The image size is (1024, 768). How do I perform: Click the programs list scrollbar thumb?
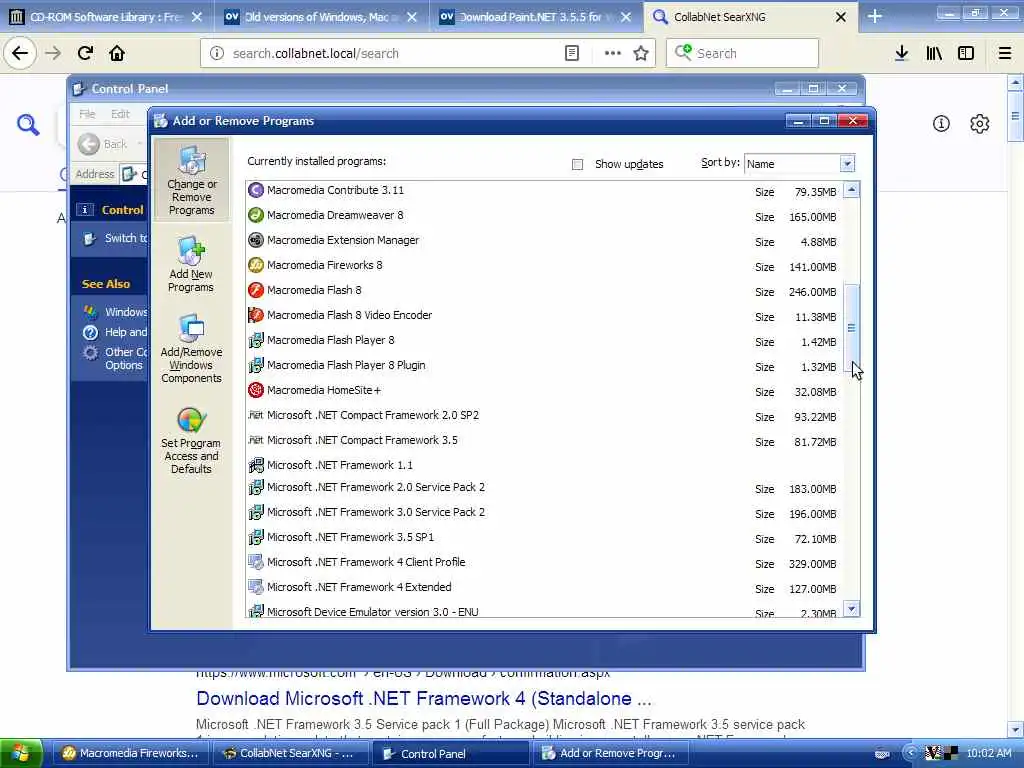[851, 327]
